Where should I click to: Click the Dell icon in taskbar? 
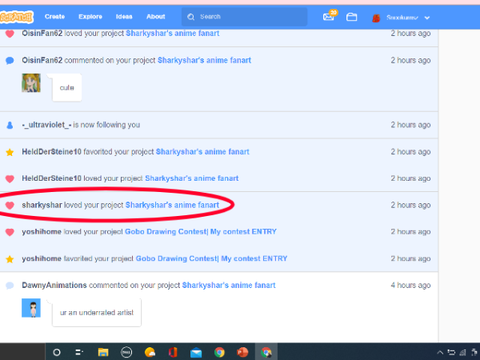[x=126, y=352]
